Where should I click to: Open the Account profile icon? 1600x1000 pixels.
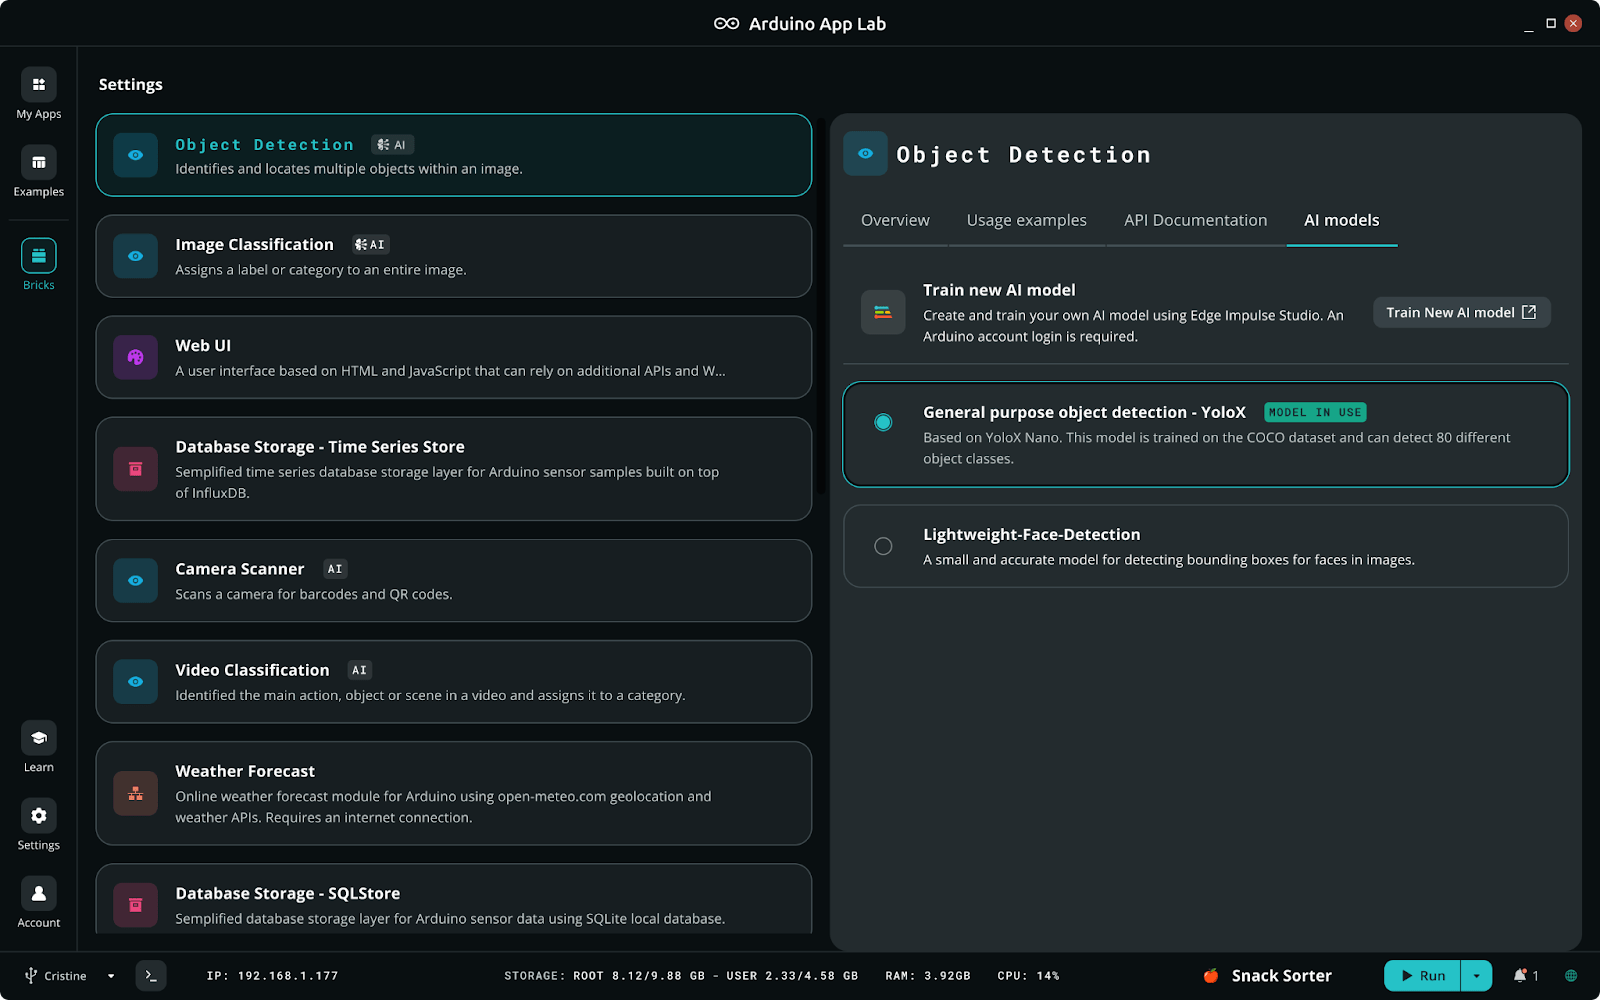pos(38,894)
